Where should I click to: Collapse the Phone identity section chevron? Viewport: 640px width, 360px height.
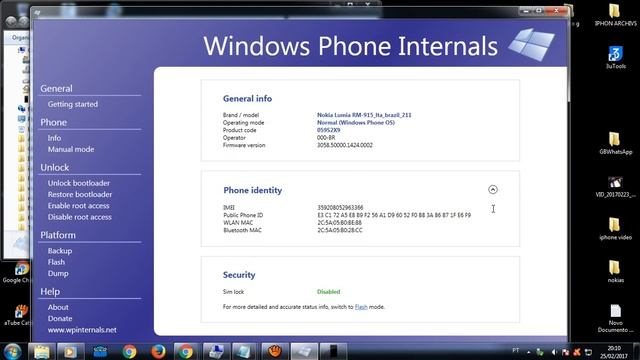pos(493,189)
